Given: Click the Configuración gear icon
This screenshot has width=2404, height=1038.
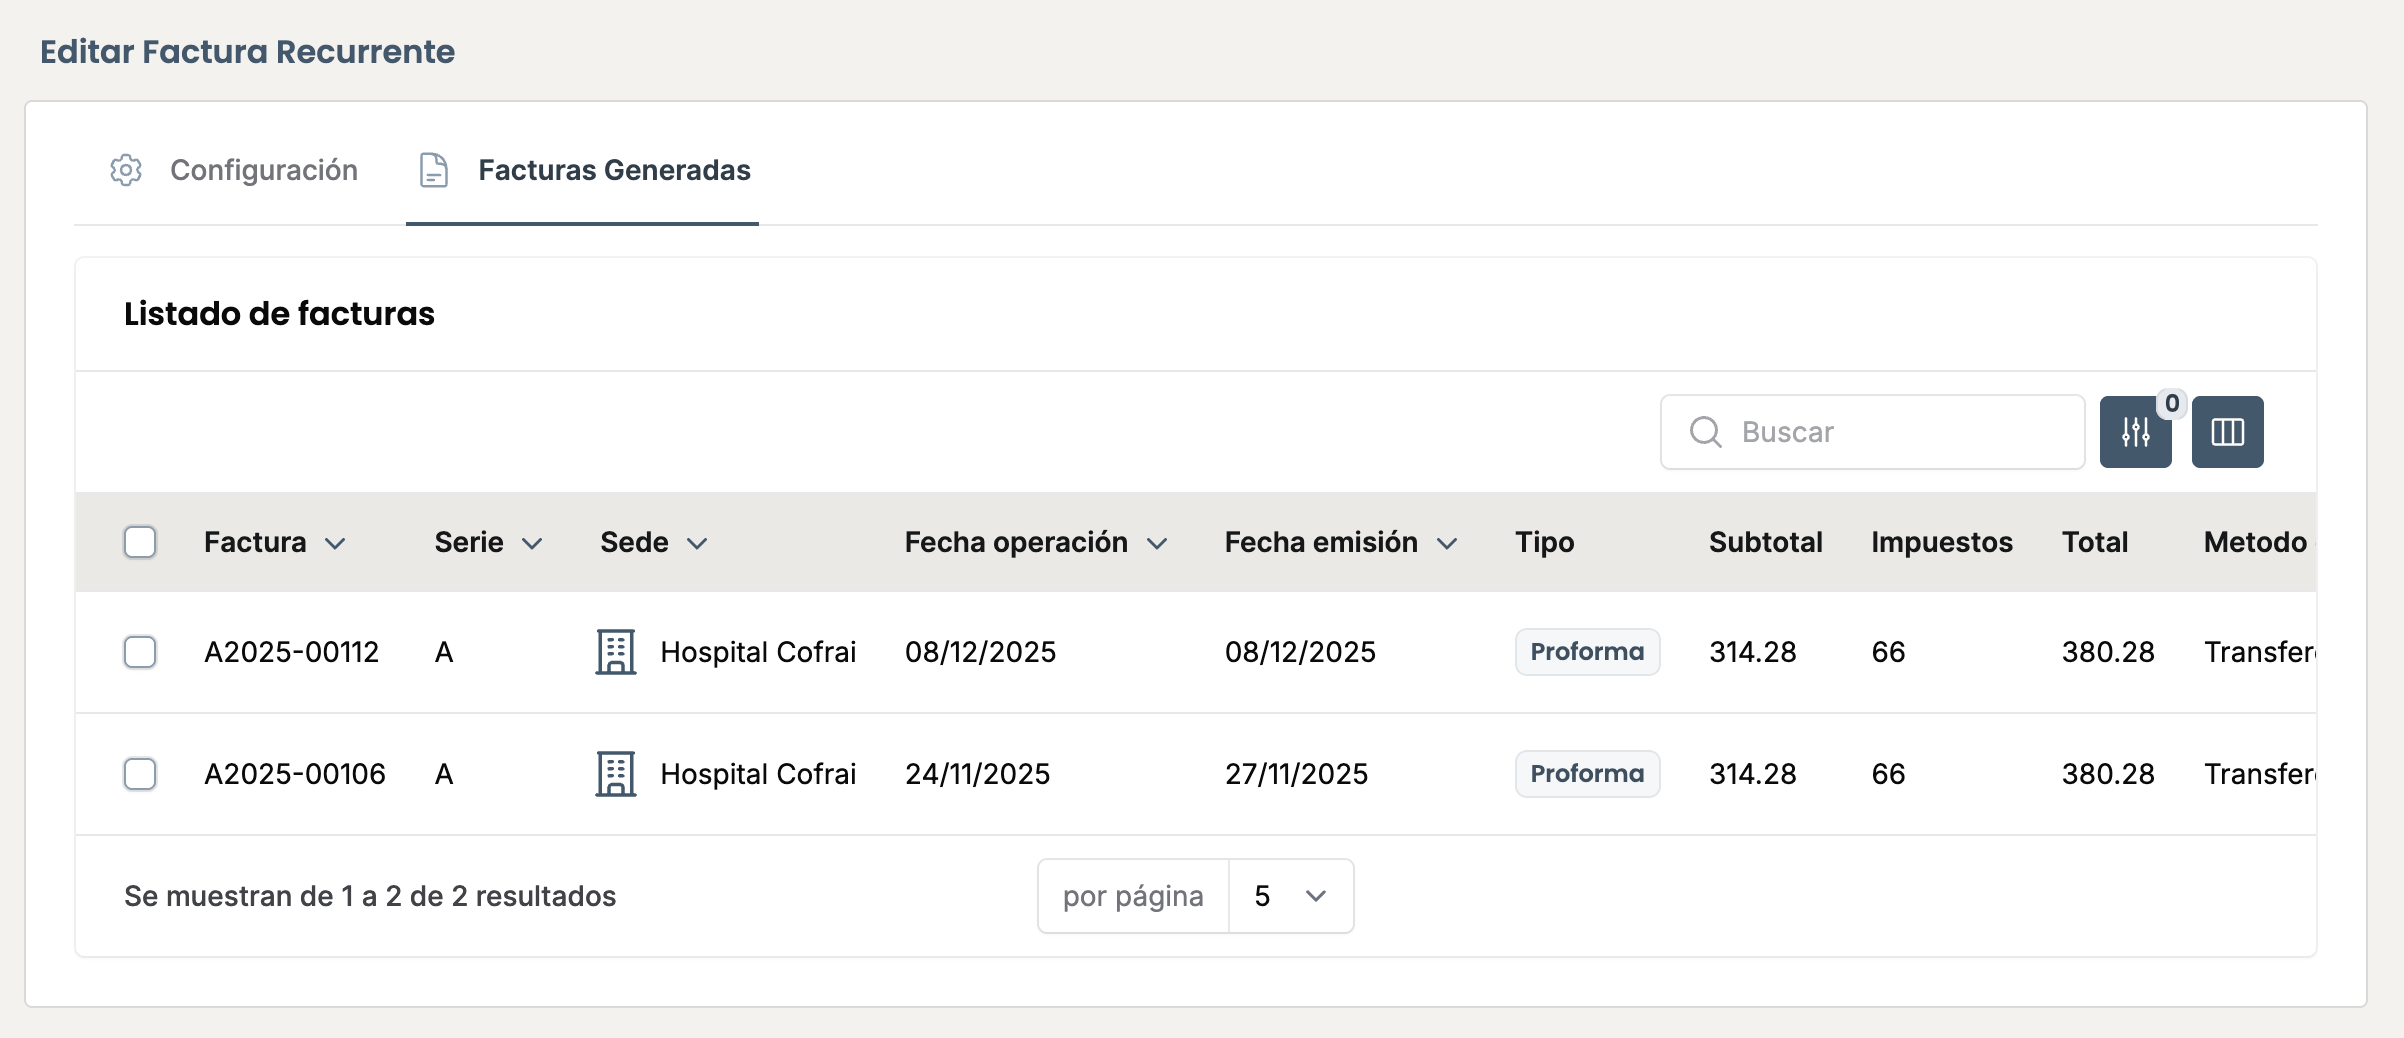Looking at the screenshot, I should coord(126,170).
